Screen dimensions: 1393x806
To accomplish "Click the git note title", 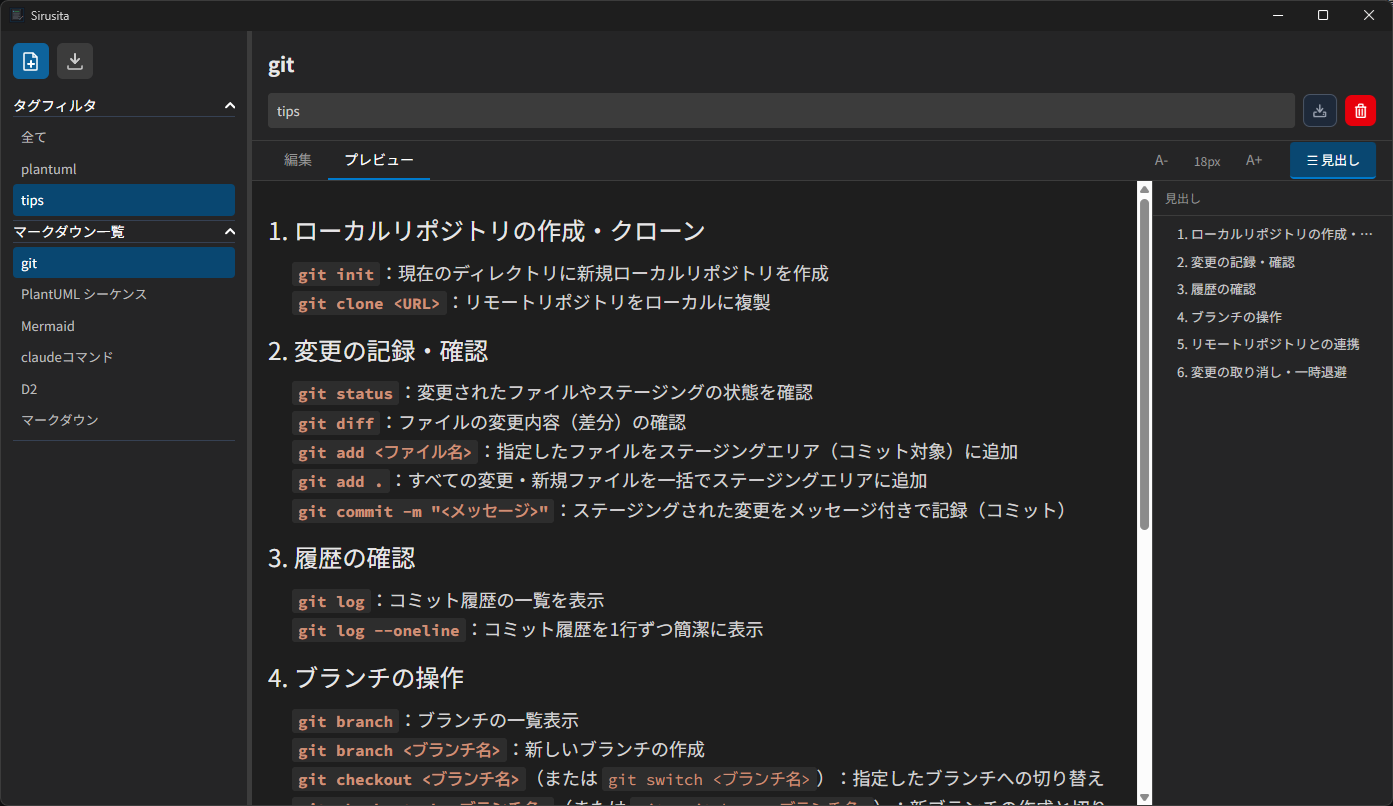I will pyautogui.click(x=281, y=65).
